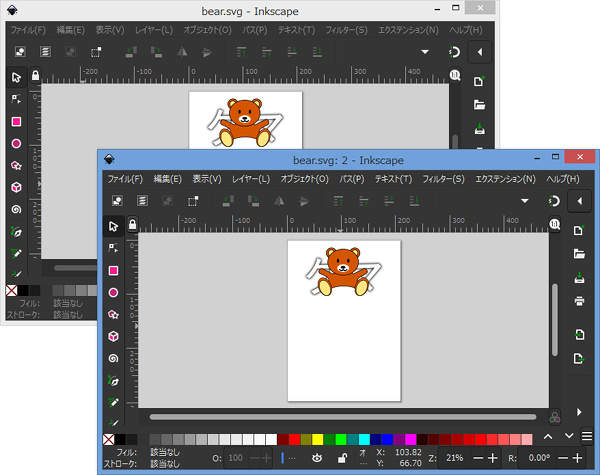Pick the yellow swatch in the color palette

(x=318, y=439)
